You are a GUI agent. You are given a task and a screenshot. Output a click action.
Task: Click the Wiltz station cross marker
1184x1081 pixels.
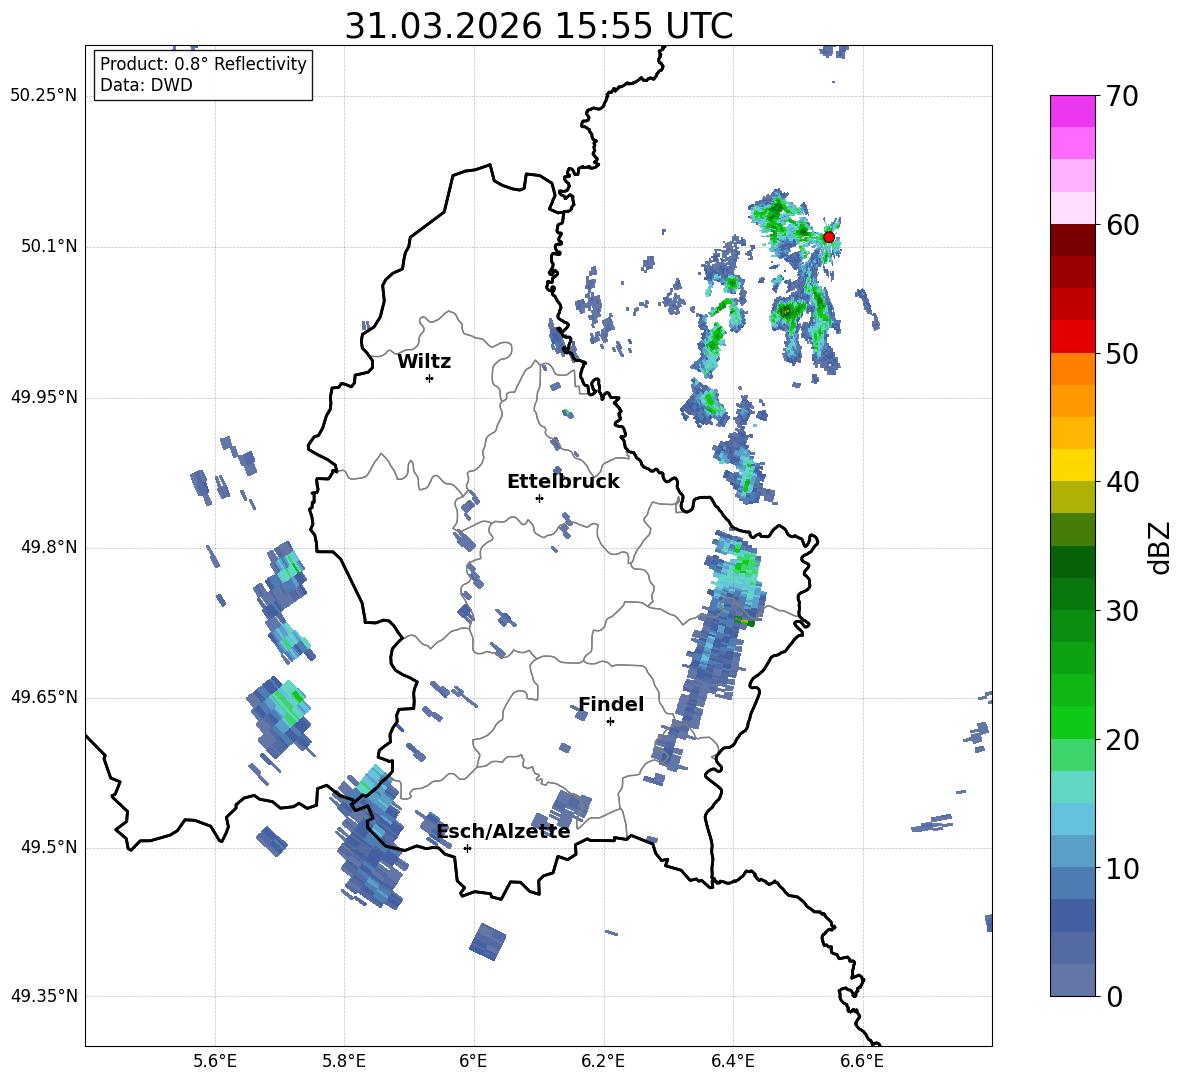click(429, 378)
